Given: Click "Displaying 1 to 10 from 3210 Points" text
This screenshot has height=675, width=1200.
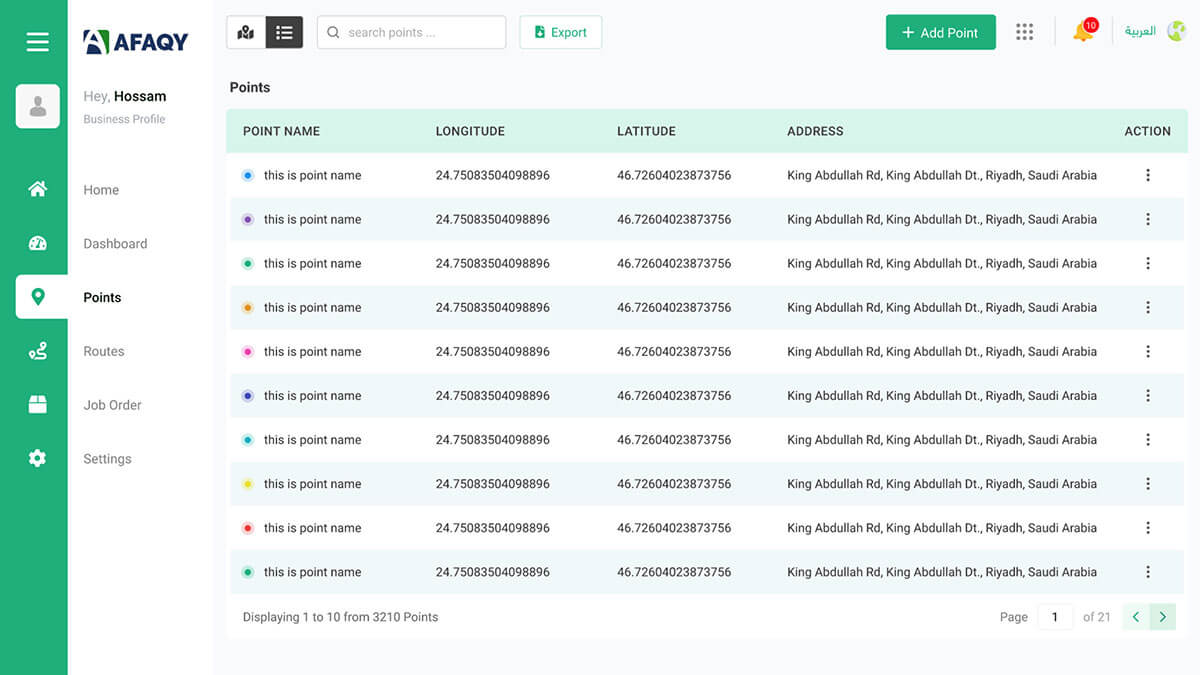Looking at the screenshot, I should [x=340, y=617].
